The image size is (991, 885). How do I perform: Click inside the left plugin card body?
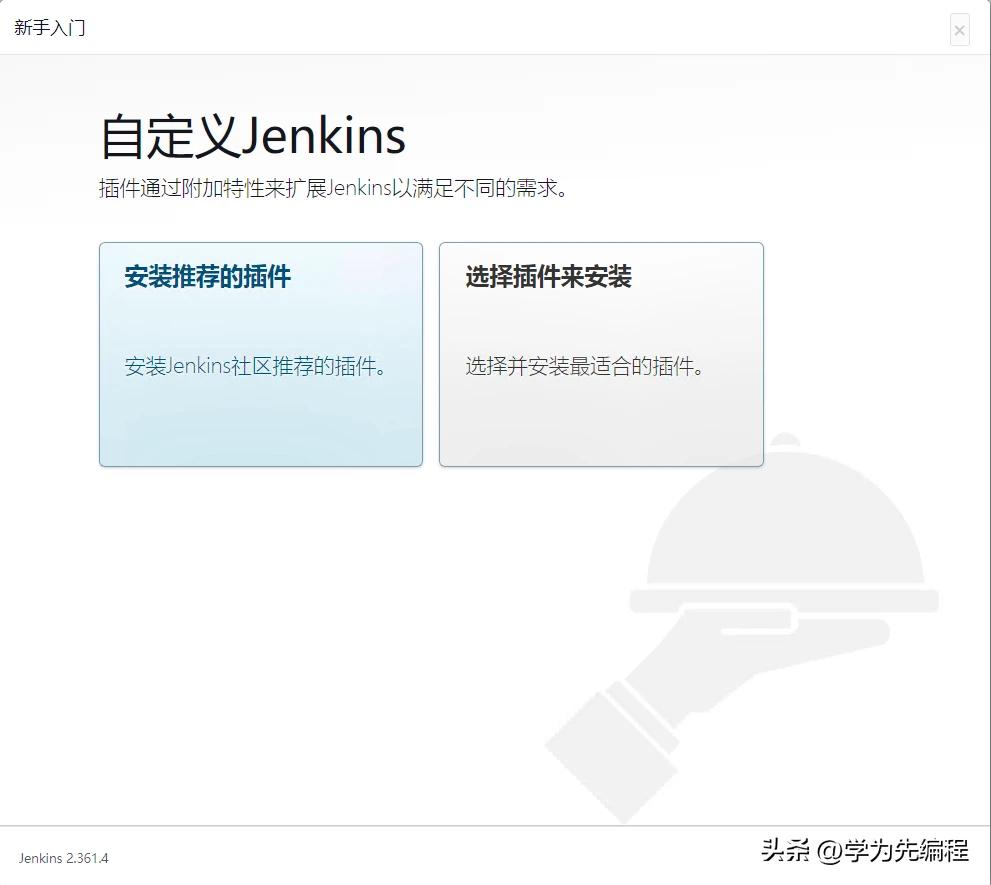pos(260,420)
